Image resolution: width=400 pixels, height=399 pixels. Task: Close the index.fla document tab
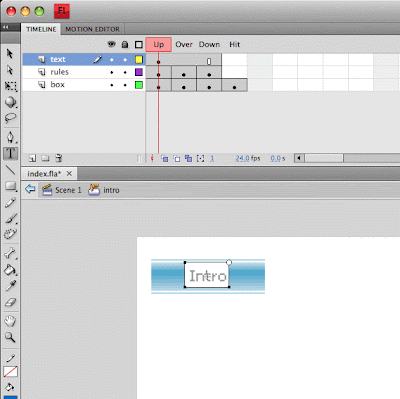tap(69, 174)
